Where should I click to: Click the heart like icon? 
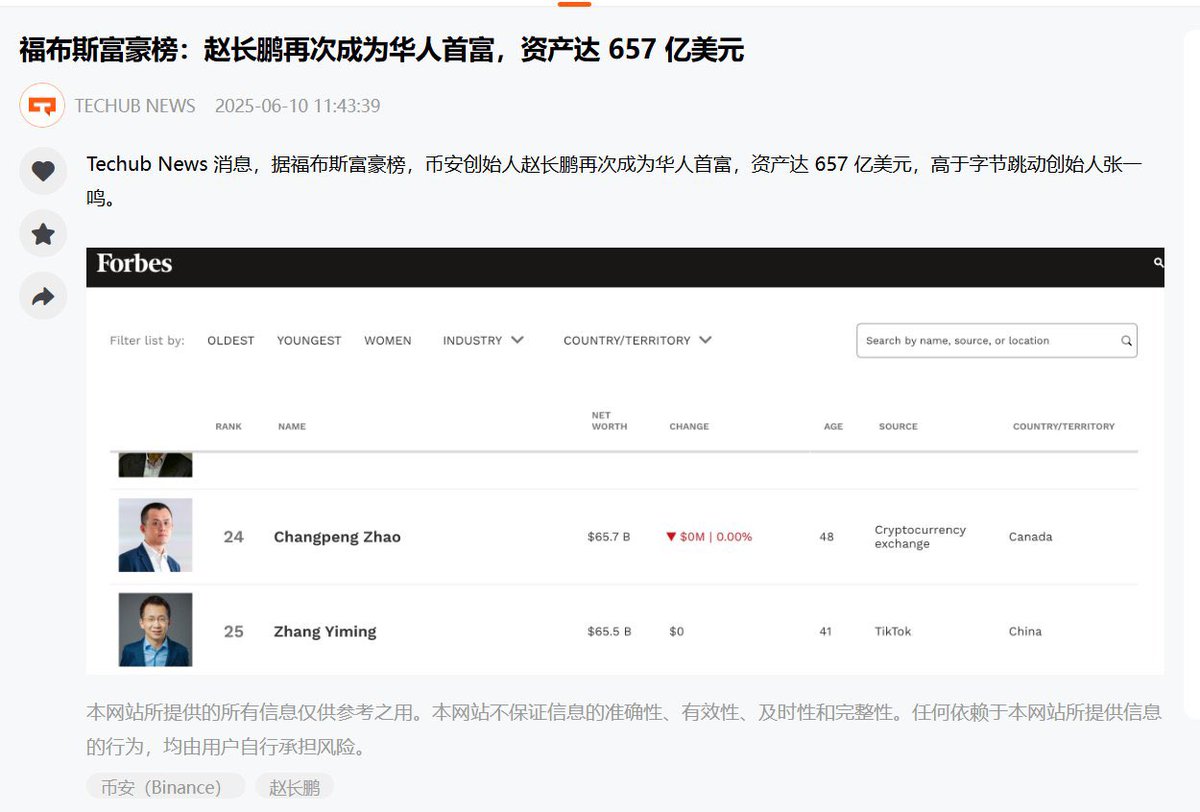click(43, 171)
